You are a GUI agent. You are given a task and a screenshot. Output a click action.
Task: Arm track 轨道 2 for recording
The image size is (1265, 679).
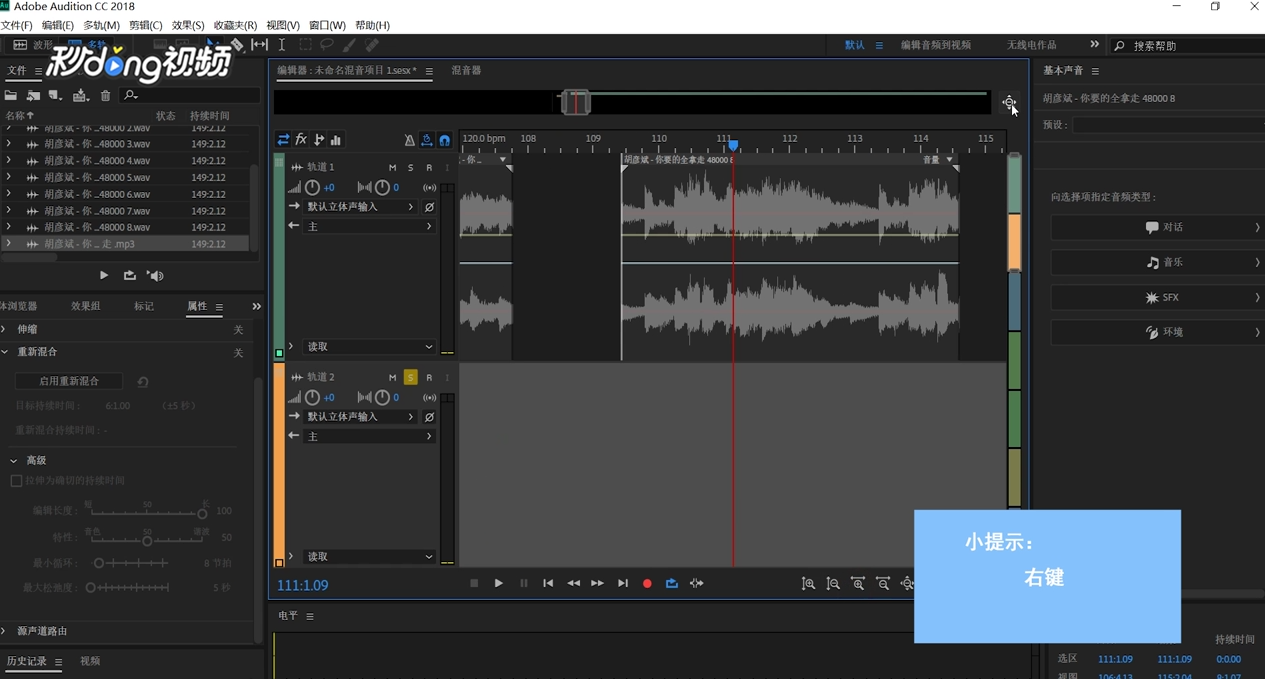(429, 377)
